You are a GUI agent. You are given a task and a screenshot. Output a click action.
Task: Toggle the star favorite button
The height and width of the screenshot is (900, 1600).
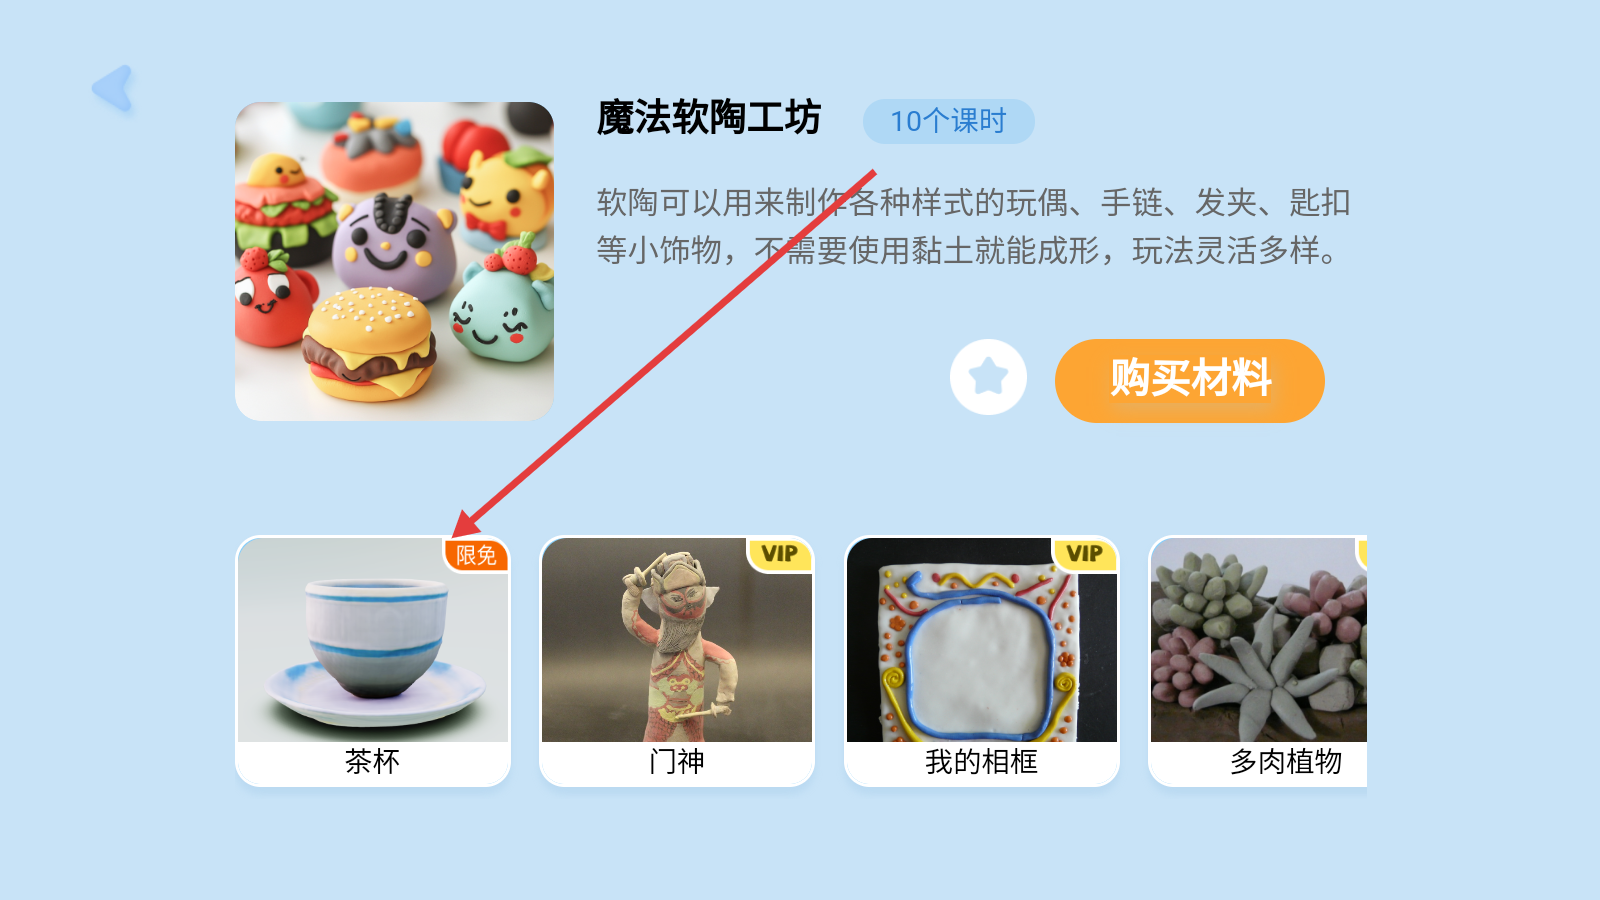pos(988,377)
